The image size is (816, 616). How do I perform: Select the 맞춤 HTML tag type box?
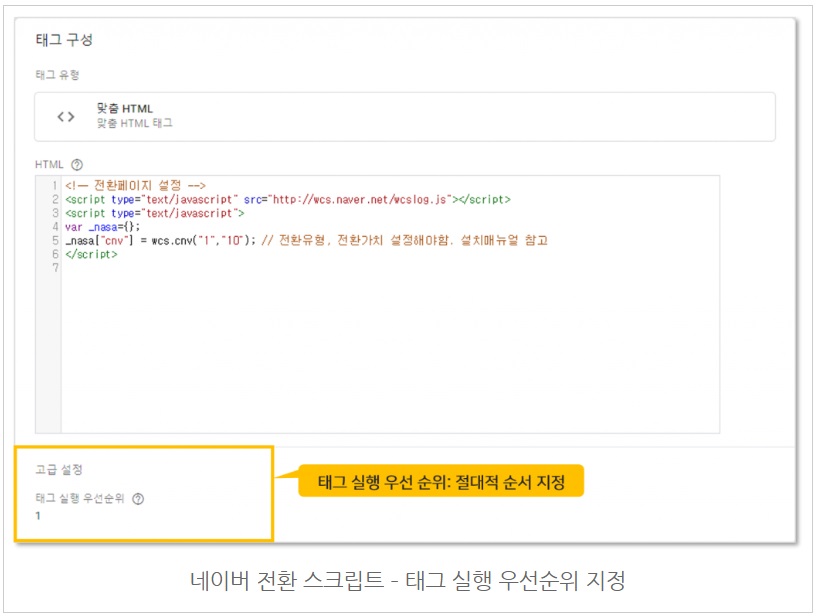405,117
